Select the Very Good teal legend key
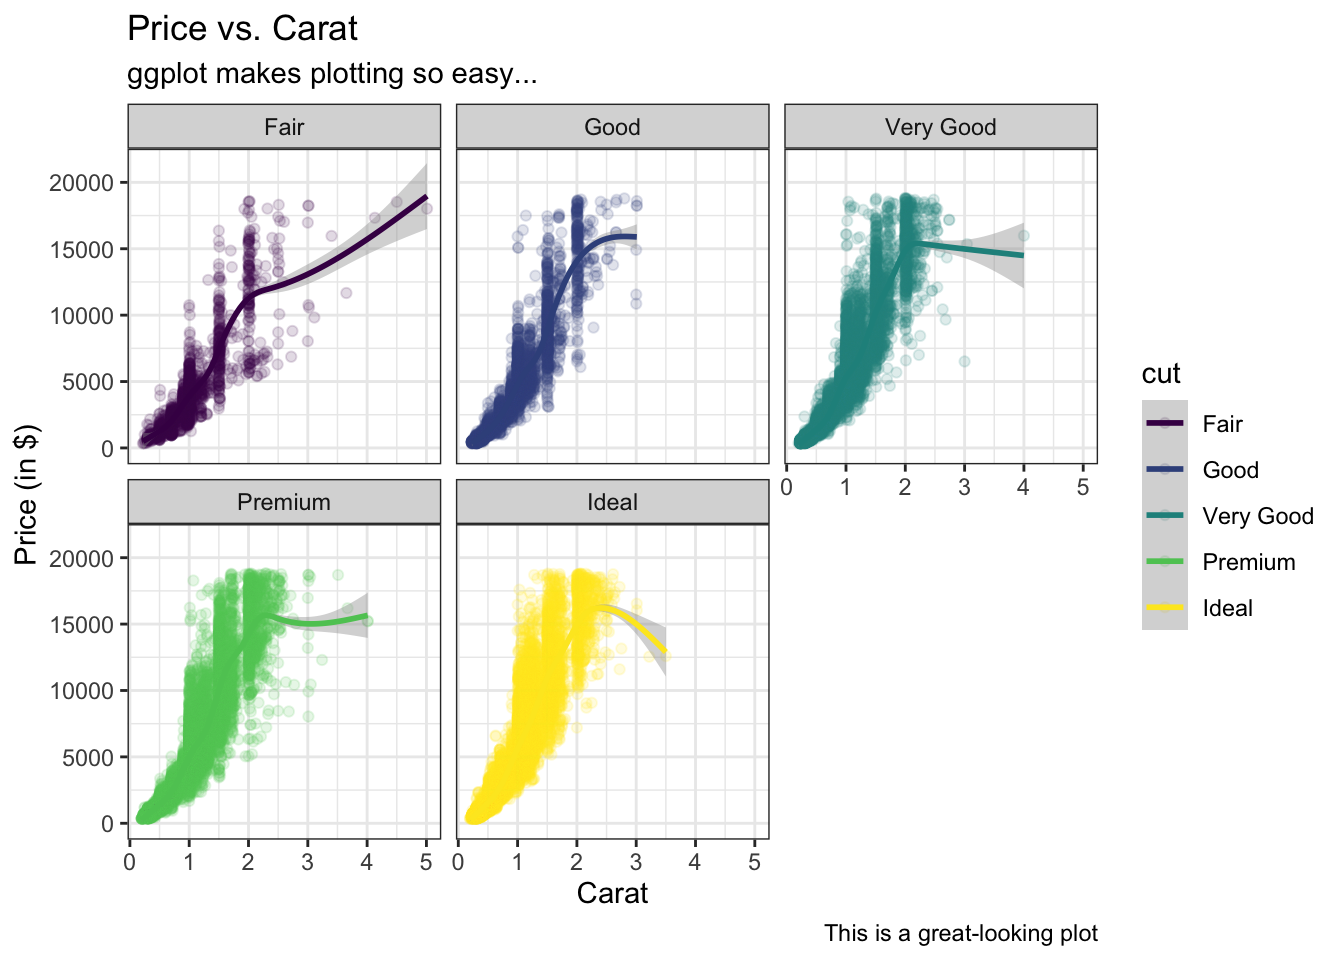This screenshot has height=960, width=1344. click(x=1165, y=516)
